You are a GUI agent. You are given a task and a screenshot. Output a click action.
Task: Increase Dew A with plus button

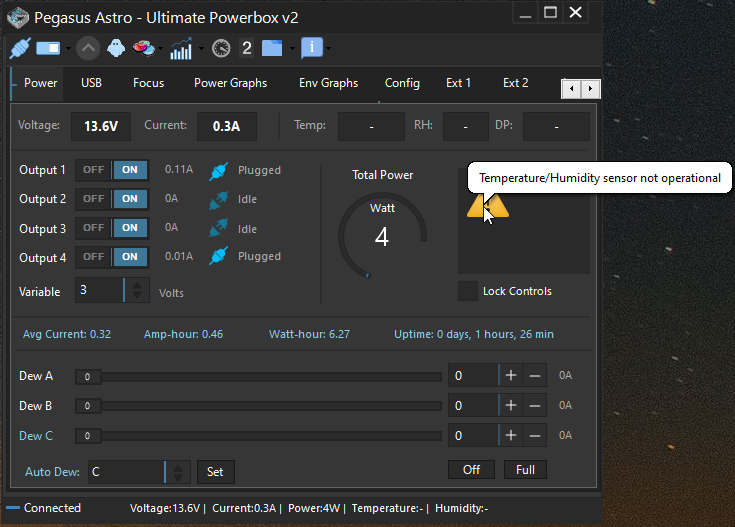[x=511, y=376]
